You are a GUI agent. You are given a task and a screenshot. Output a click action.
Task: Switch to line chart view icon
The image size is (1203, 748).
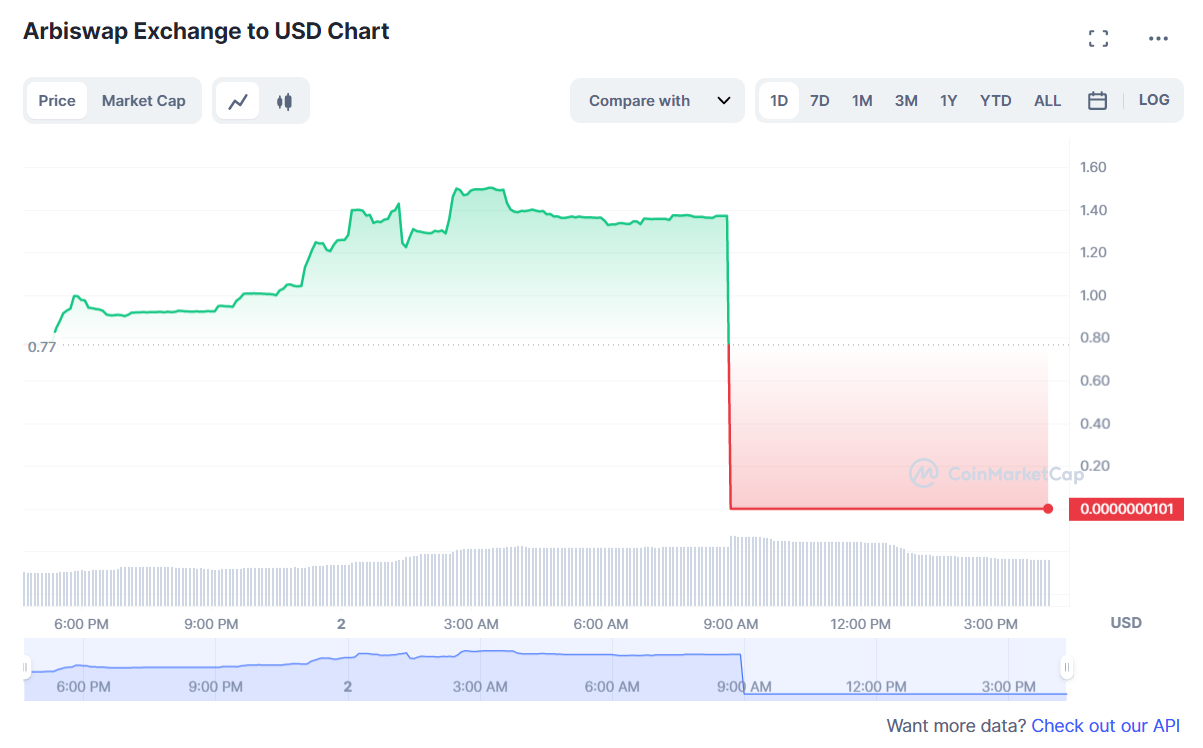pos(238,101)
